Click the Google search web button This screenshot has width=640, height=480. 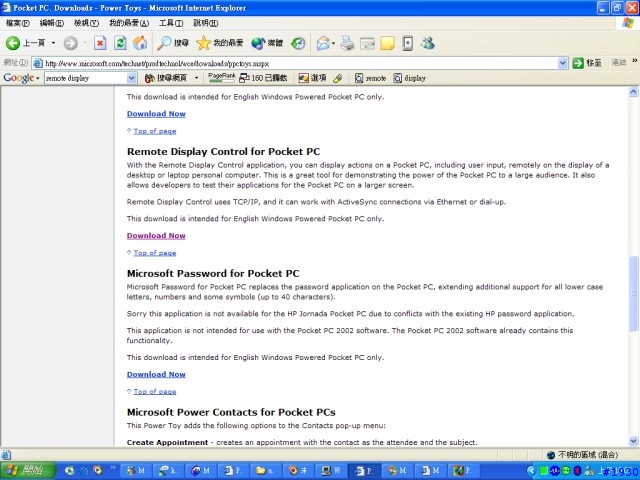click(166, 78)
